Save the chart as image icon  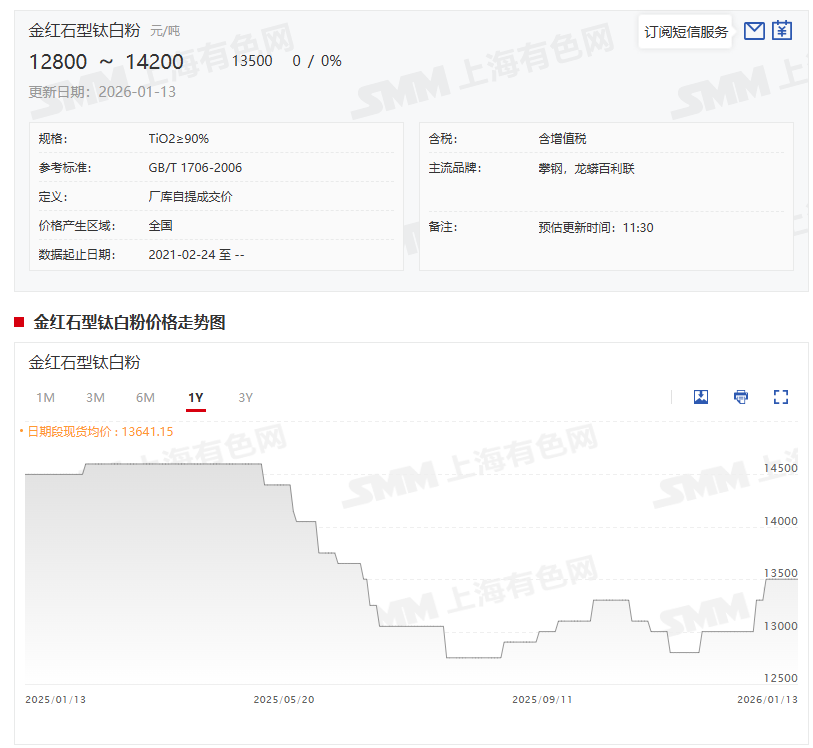coord(701,397)
